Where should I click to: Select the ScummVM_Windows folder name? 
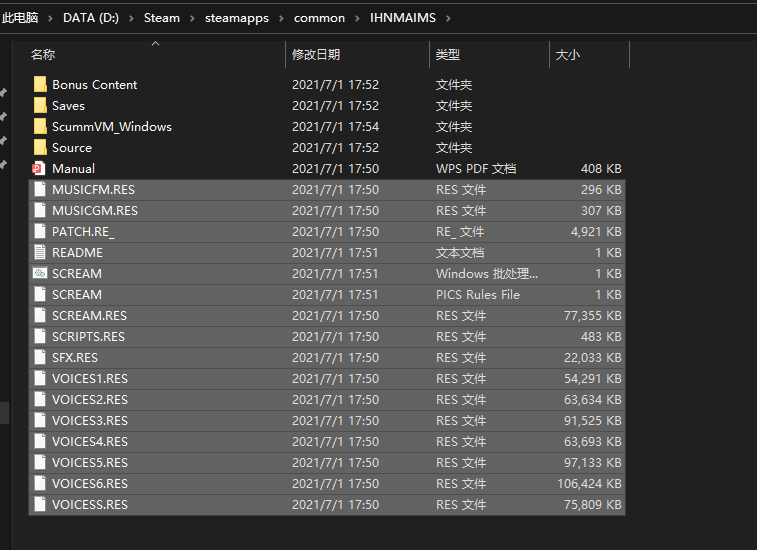[x=112, y=127]
